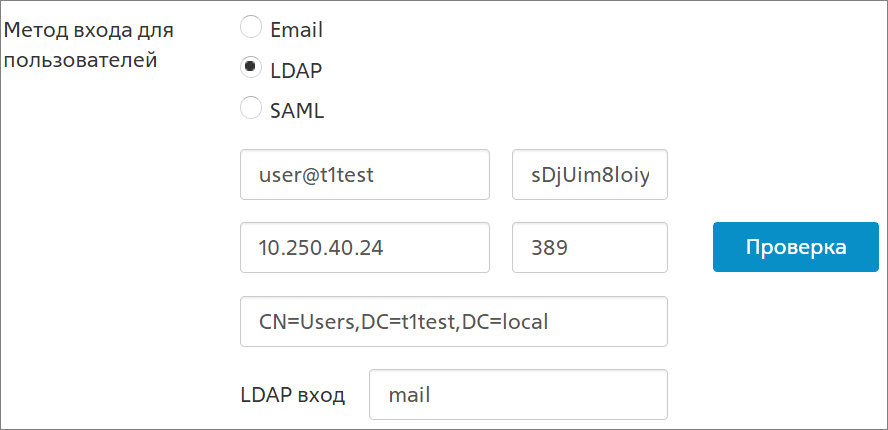Screen dimensions: 888x430
Task: Select the Email login method radio button
Action: coord(251,27)
